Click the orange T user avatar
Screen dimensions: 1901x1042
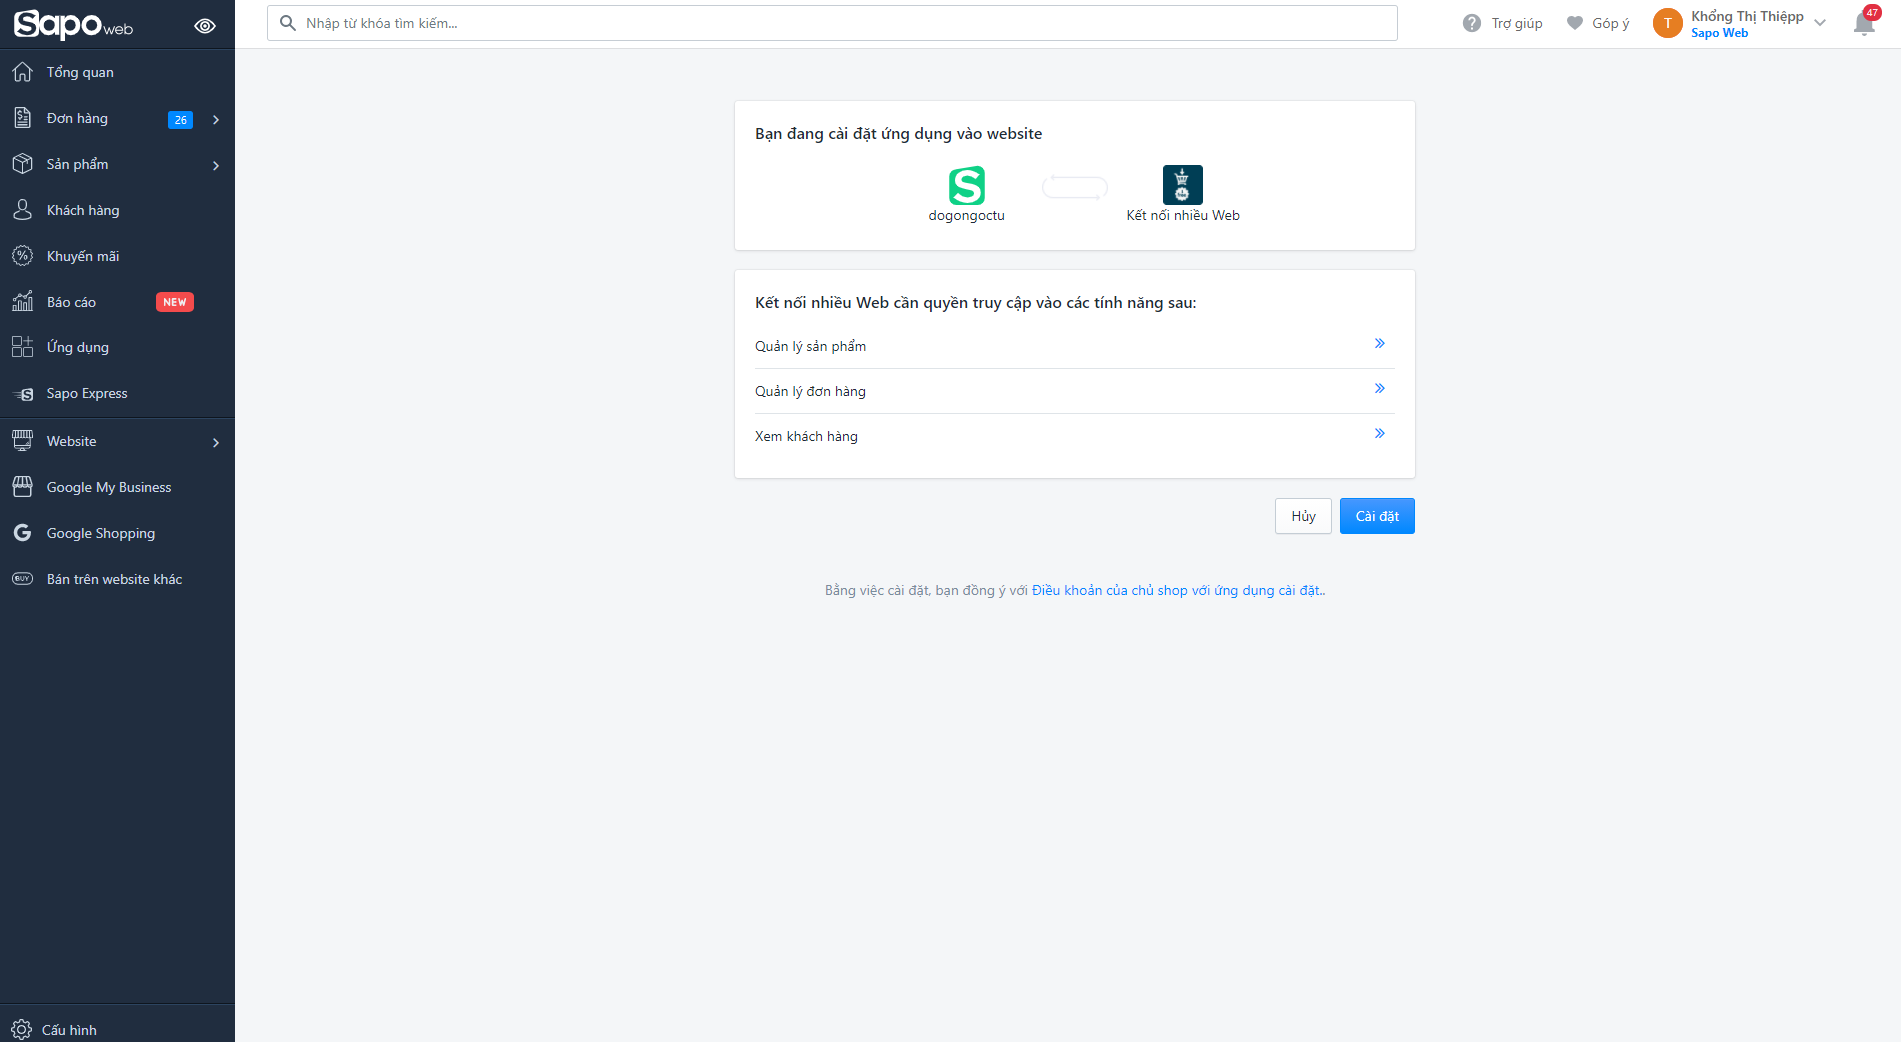tap(1667, 23)
